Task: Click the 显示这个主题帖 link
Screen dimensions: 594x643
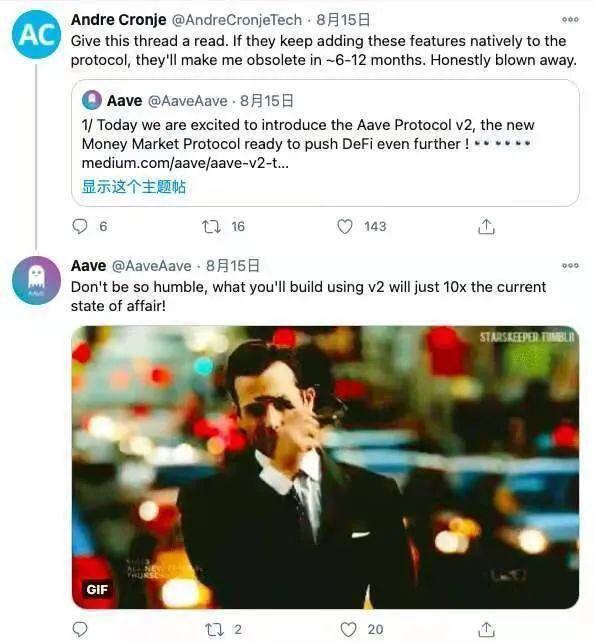Action: (x=134, y=187)
